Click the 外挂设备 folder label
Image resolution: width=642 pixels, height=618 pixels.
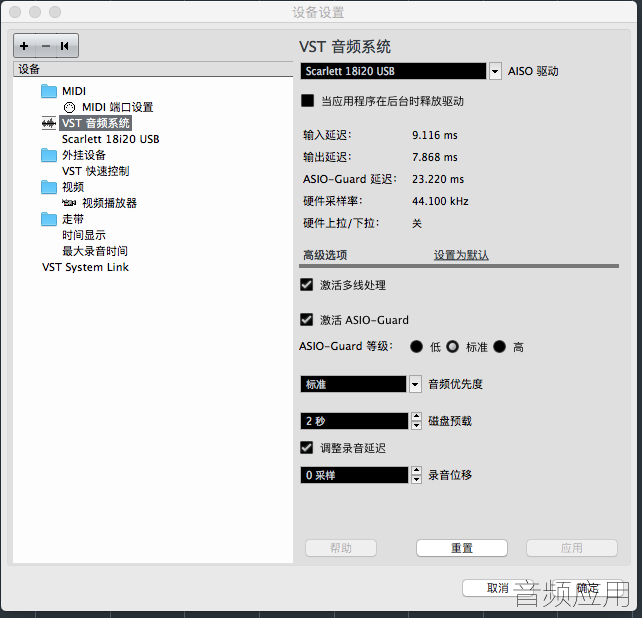84,155
